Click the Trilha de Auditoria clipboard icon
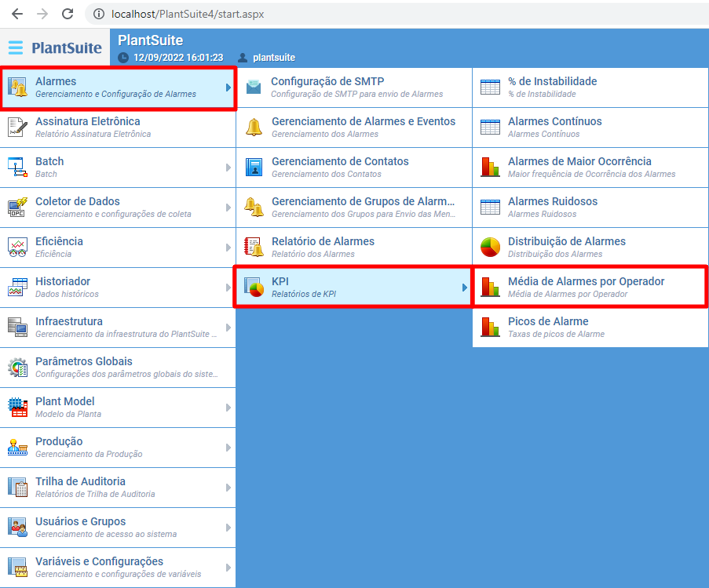The image size is (709, 588). tap(18, 488)
